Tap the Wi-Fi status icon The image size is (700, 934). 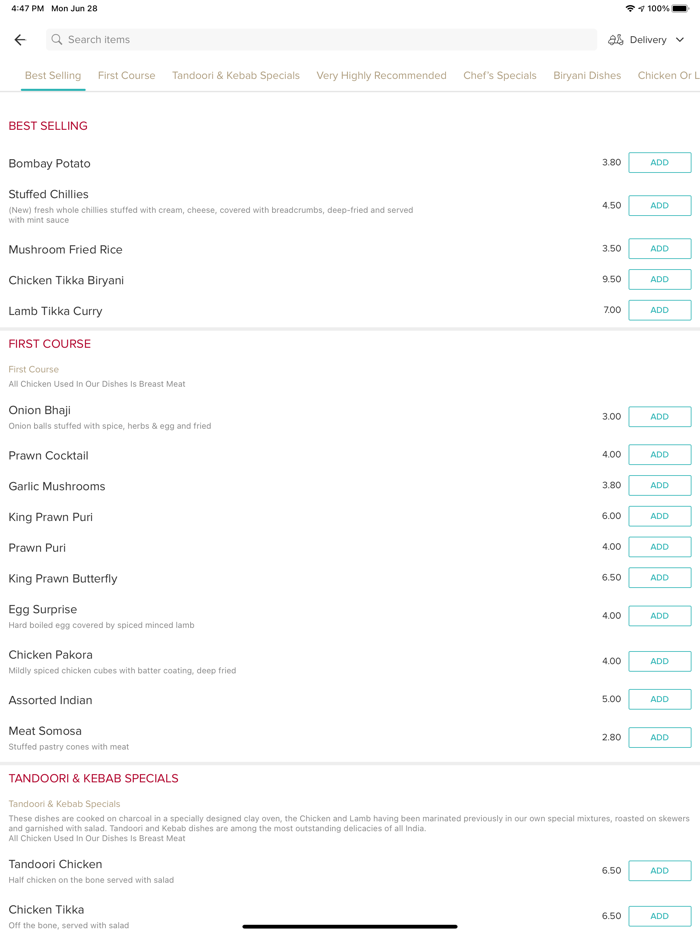tap(630, 9)
